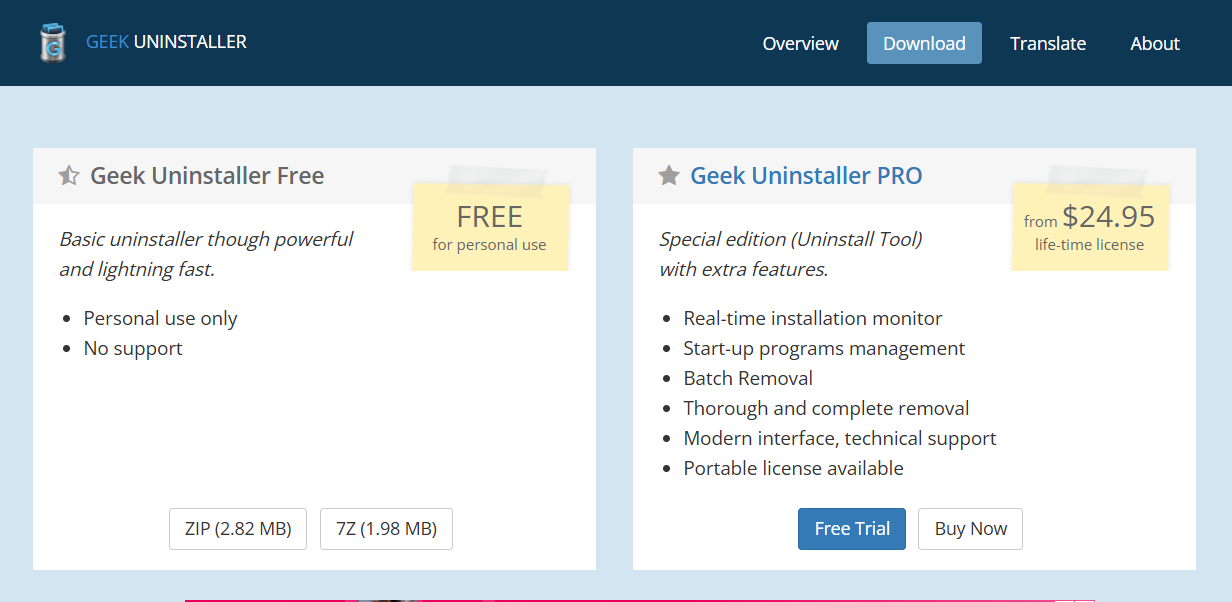This screenshot has width=1232, height=602.
Task: Open the Overview page
Action: click(800, 43)
